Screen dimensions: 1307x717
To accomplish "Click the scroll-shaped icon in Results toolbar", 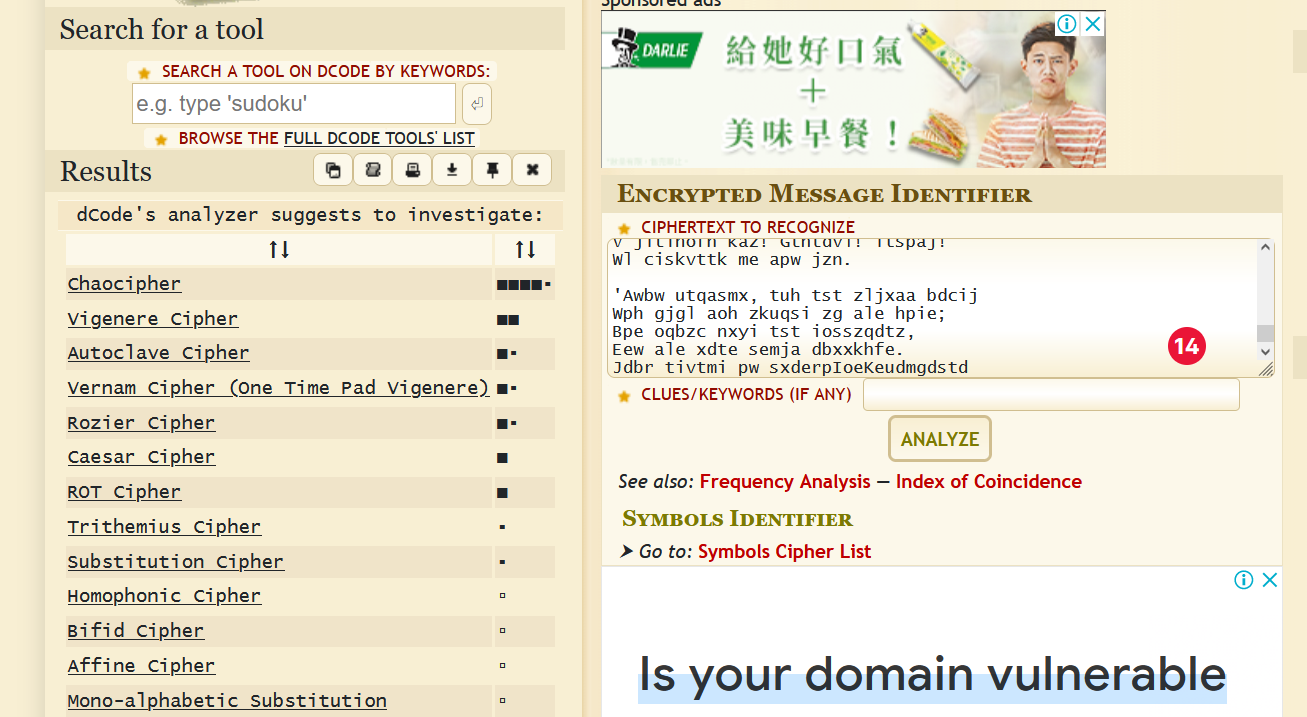I will click(373, 170).
